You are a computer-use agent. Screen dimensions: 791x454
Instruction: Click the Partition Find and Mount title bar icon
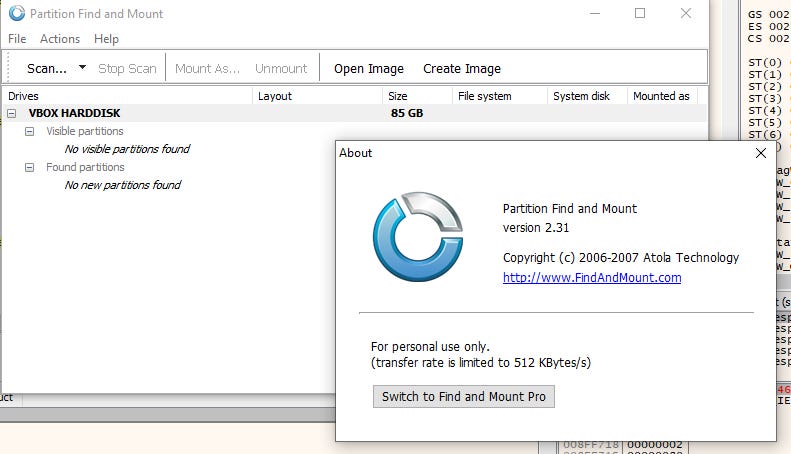click(x=17, y=13)
